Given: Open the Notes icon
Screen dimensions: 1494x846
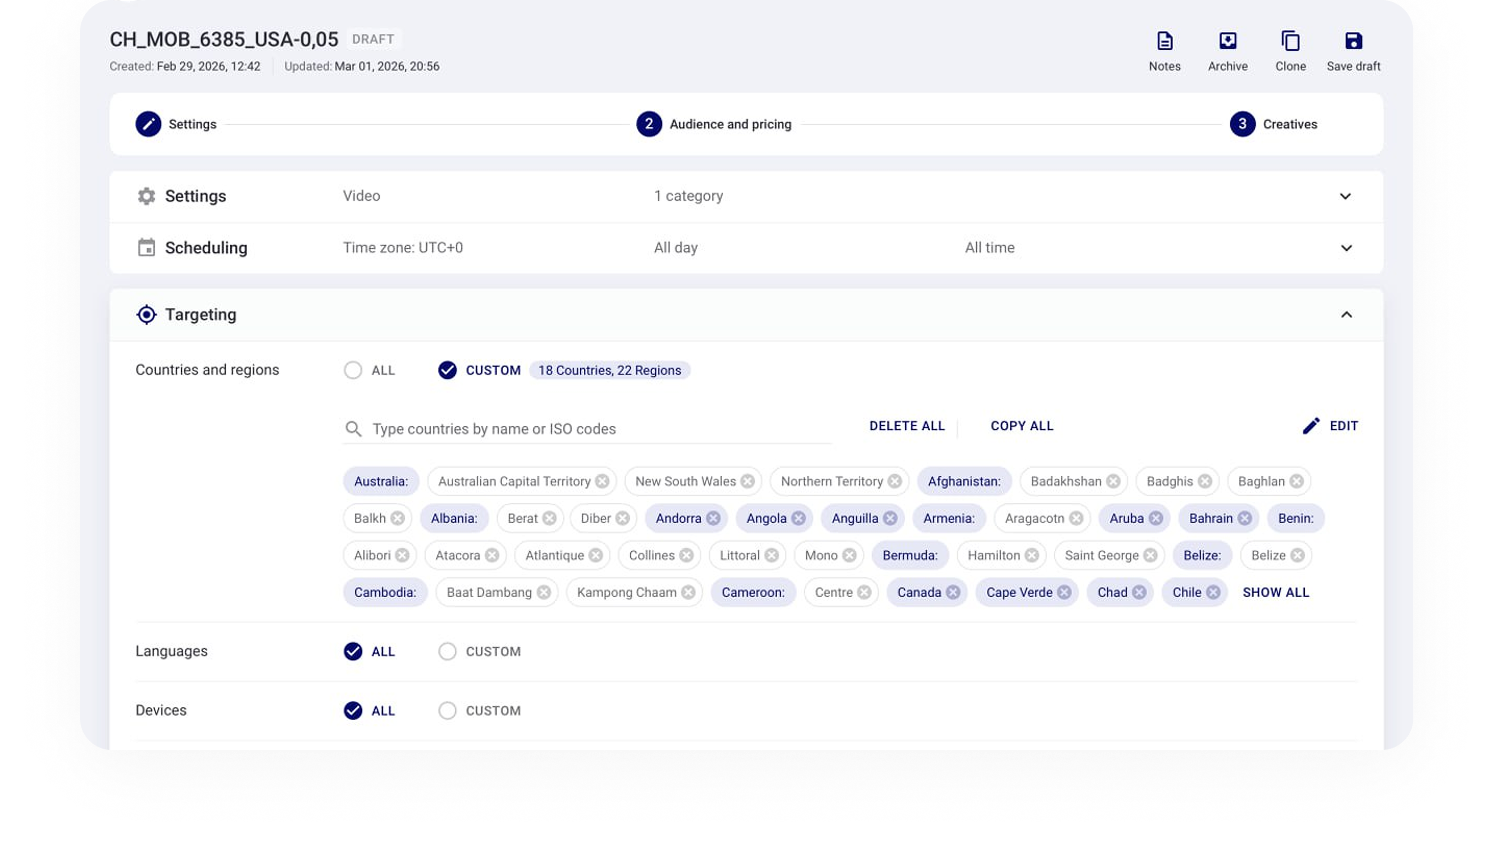Looking at the screenshot, I should 1164,41.
